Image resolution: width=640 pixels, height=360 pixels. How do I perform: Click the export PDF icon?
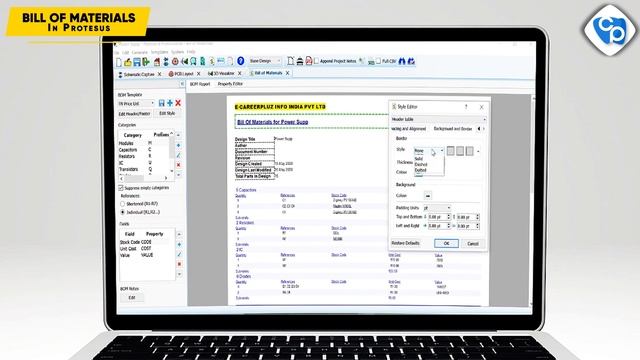coord(309,61)
